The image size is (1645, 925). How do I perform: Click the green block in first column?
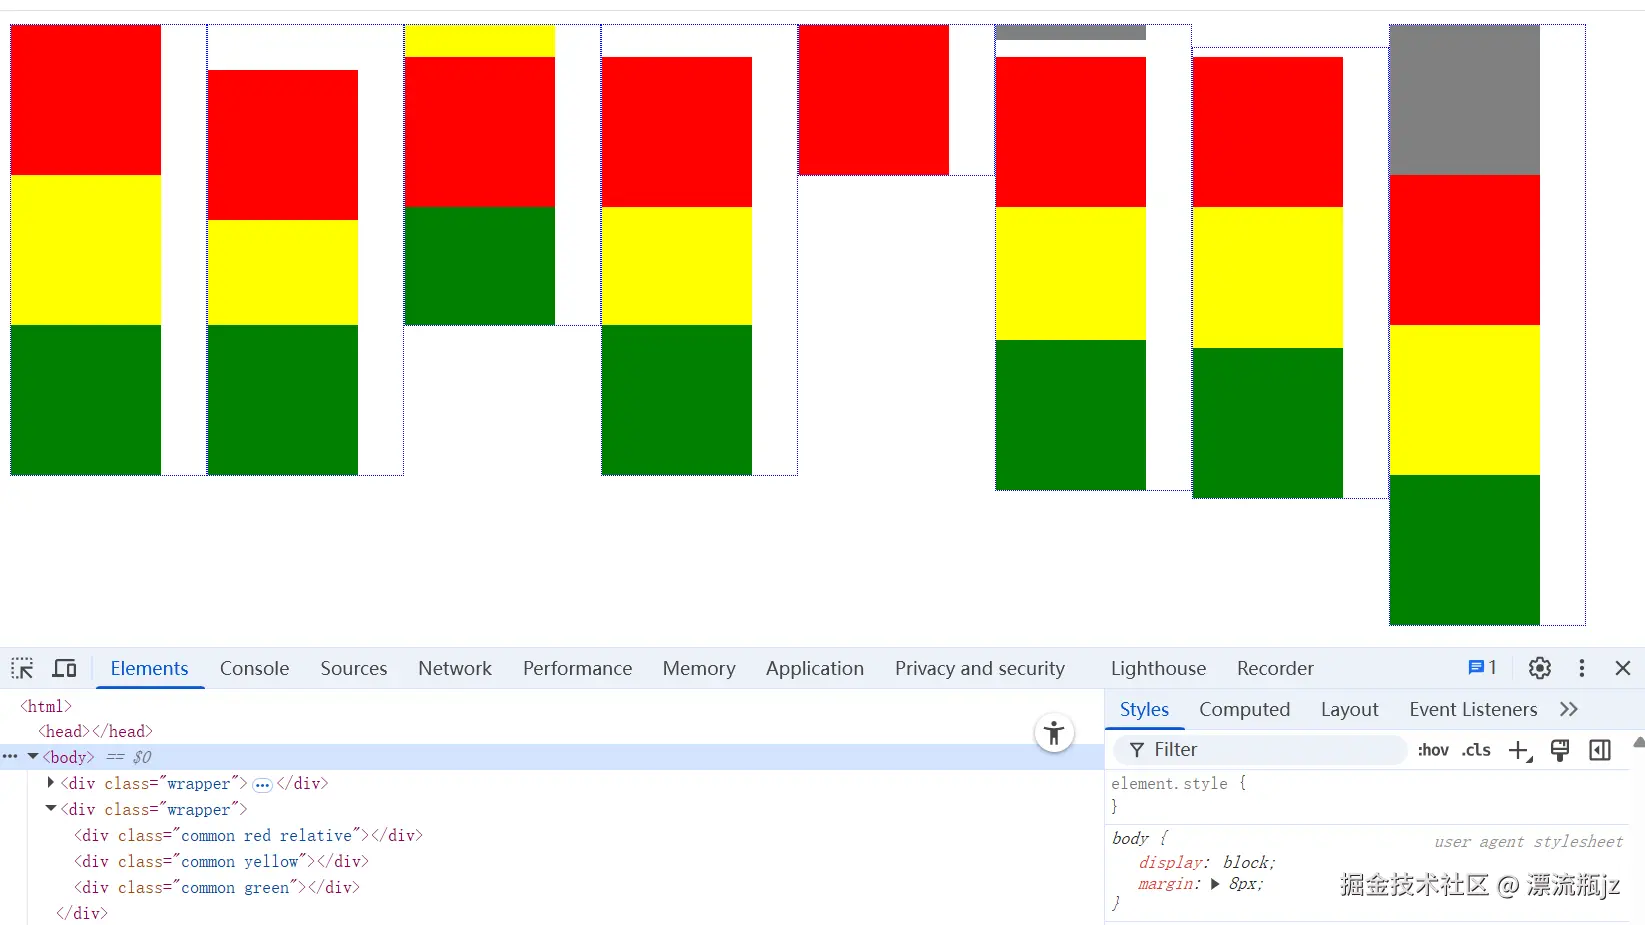click(x=85, y=400)
